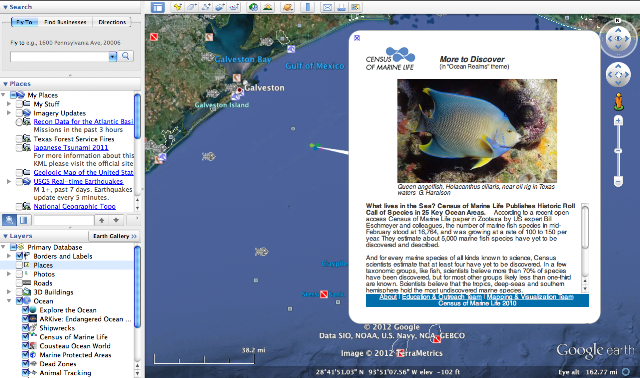
Task: Uncheck the Shipwrecks layer checkbox
Action: [x=25, y=328]
